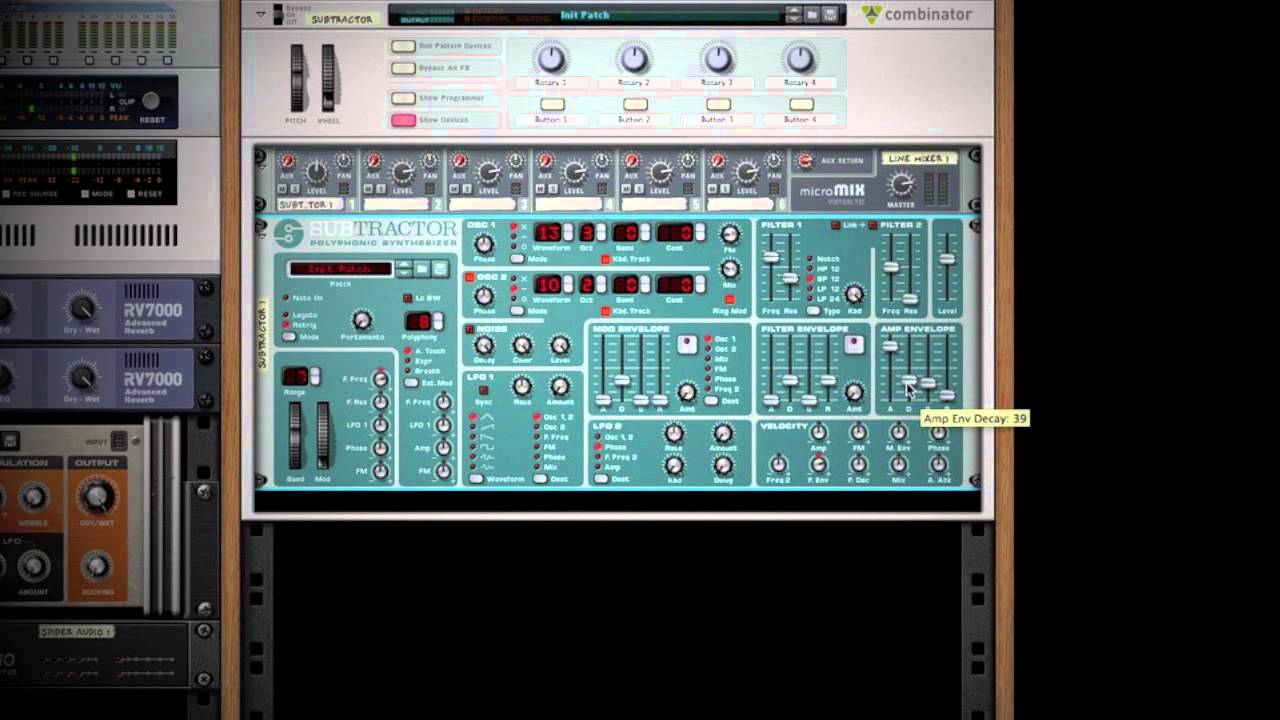Image resolution: width=1280 pixels, height=720 pixels.
Task: Click LFO 1 Dest selector button
Action: (x=541, y=479)
